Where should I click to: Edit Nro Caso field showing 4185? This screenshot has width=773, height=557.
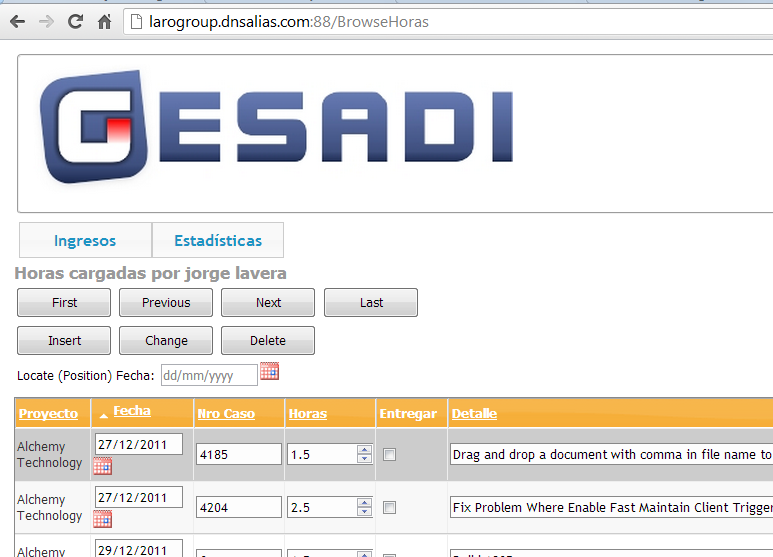pos(239,454)
